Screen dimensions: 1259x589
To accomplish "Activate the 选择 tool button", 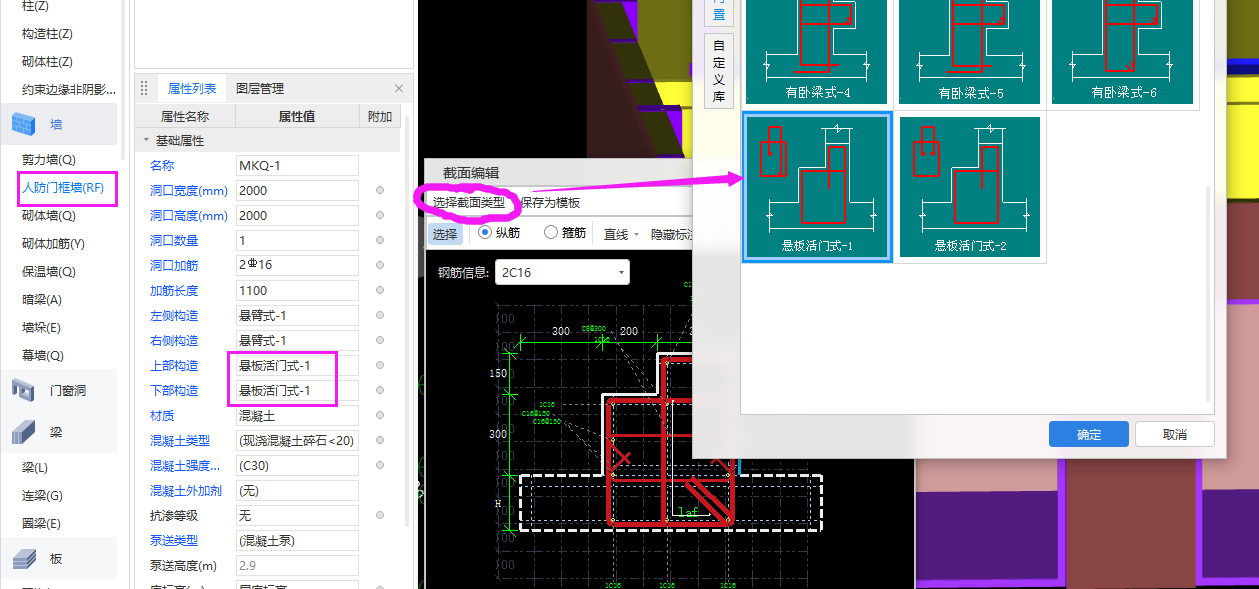I will coord(446,234).
